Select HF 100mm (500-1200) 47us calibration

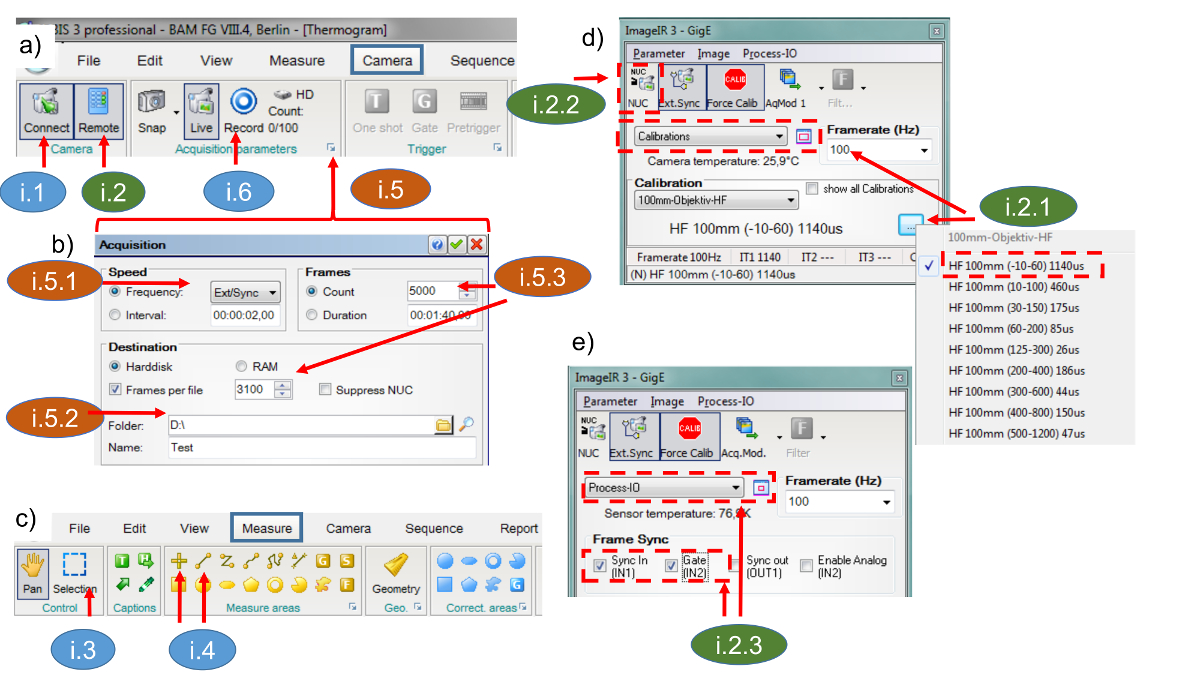tap(1016, 434)
